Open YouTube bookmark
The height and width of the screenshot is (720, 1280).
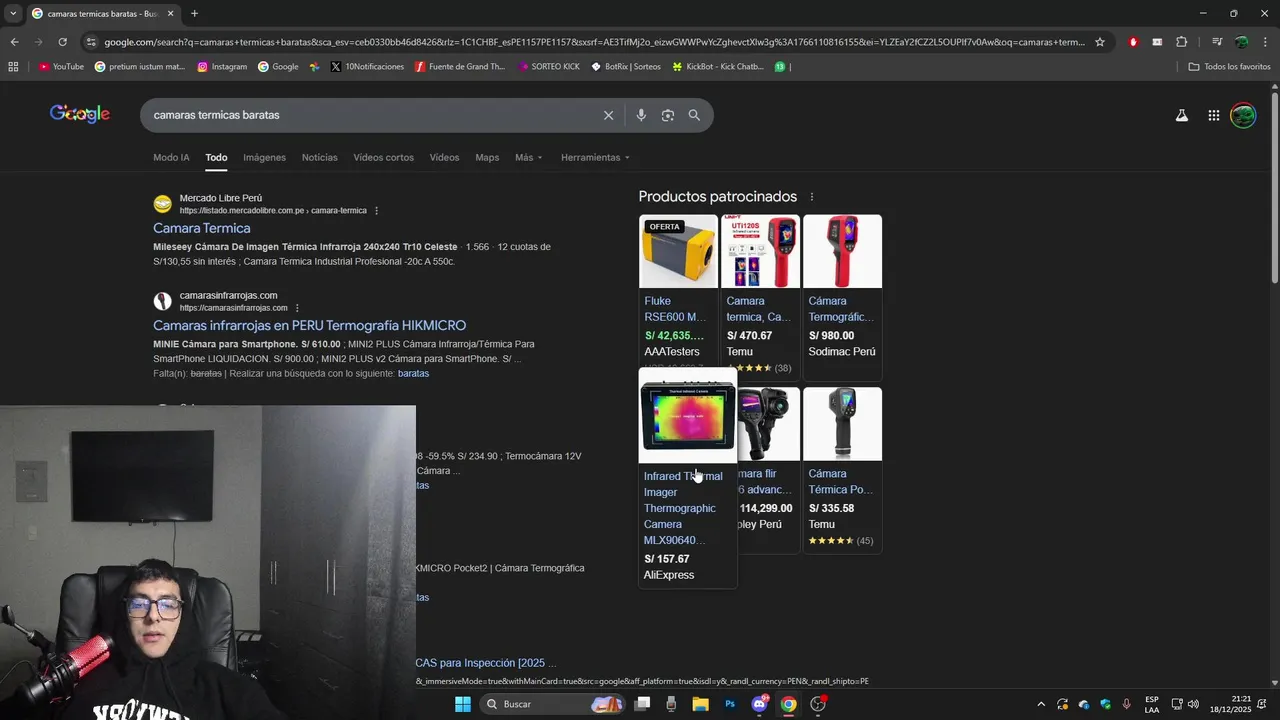coord(62,67)
